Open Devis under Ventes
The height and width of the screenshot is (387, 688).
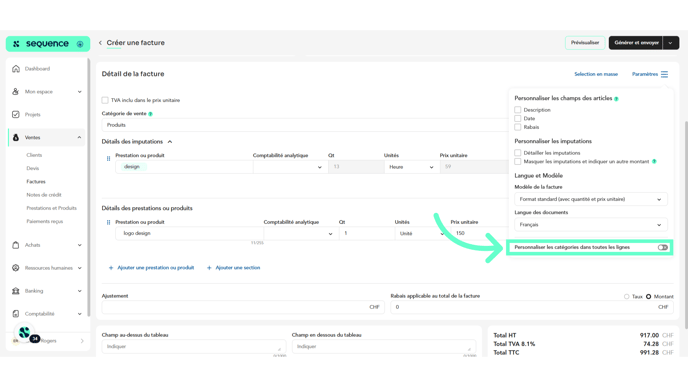click(32, 168)
